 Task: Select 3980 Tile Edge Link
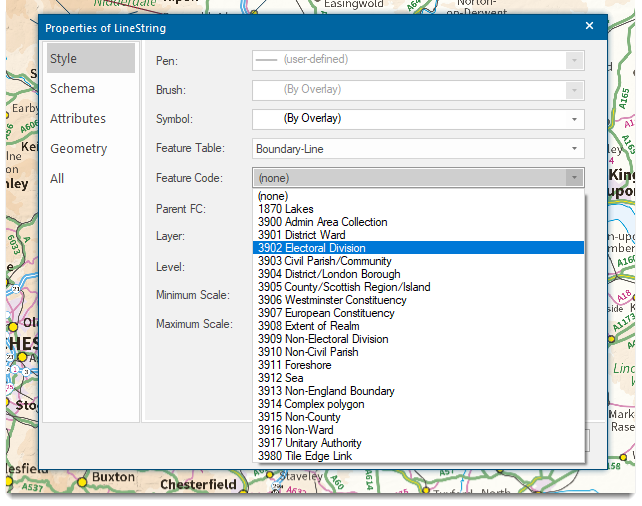point(418,456)
